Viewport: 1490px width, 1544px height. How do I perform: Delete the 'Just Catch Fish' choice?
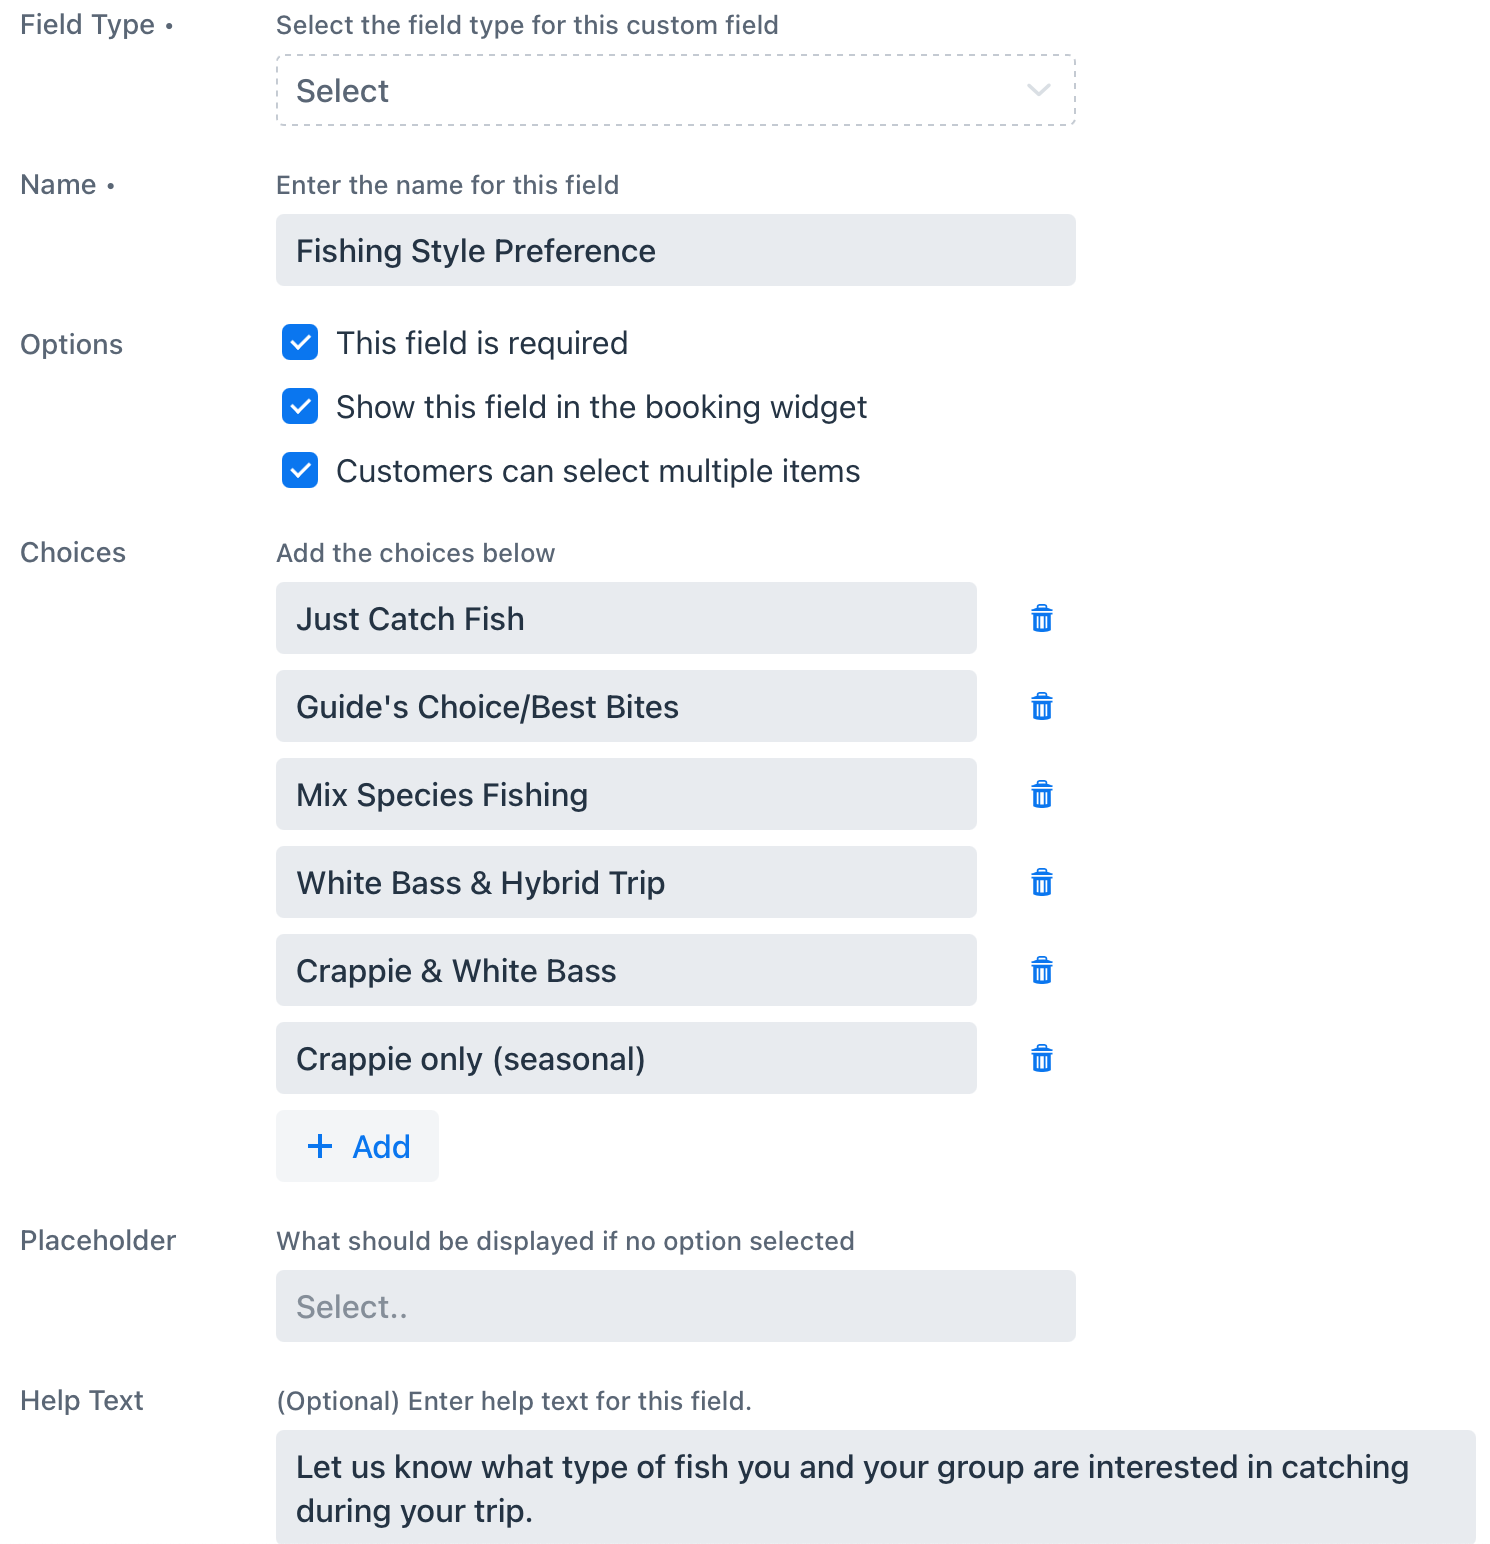click(1041, 619)
